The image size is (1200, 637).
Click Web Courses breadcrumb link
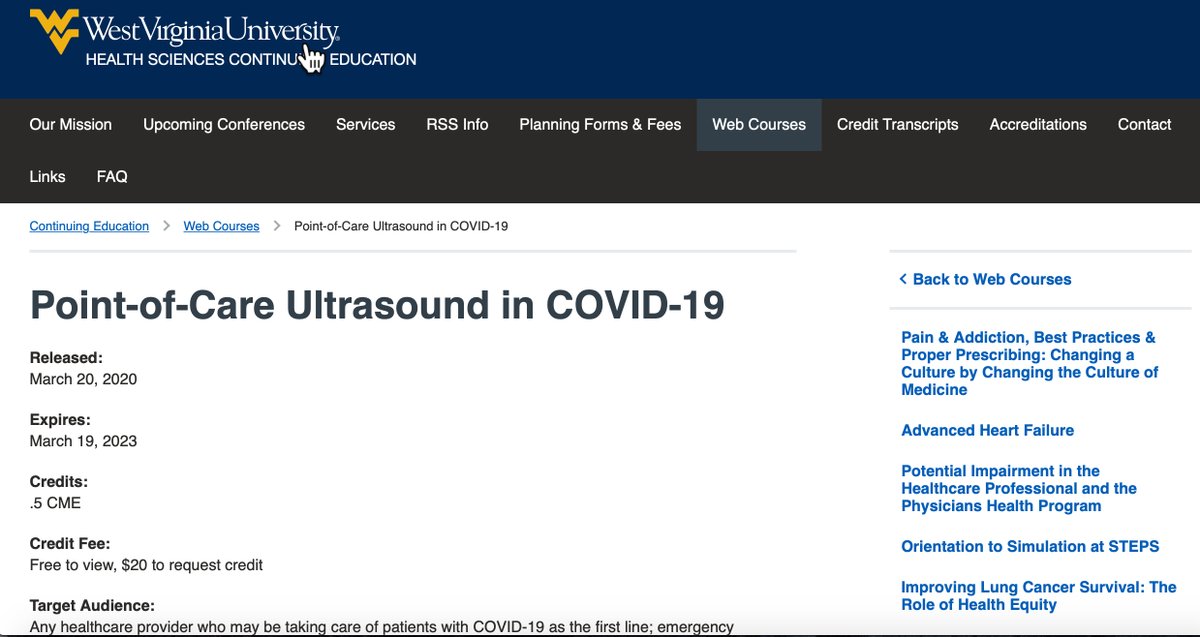tap(221, 226)
